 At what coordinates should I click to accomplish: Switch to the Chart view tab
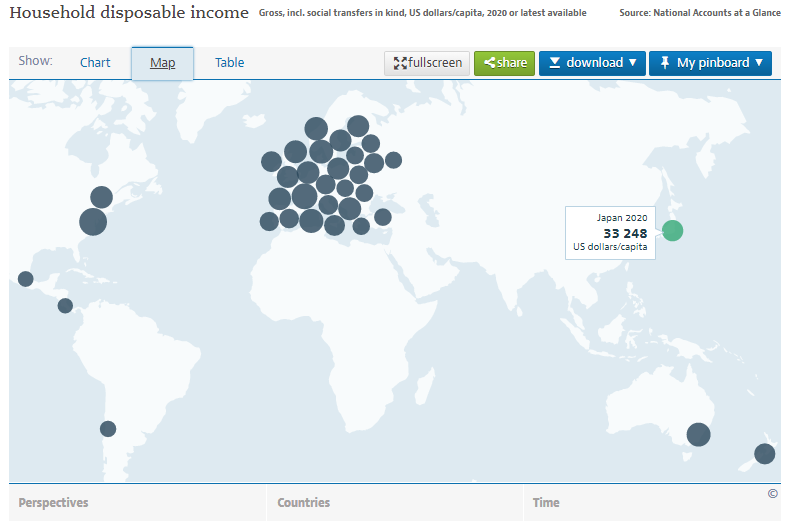pyautogui.click(x=95, y=63)
